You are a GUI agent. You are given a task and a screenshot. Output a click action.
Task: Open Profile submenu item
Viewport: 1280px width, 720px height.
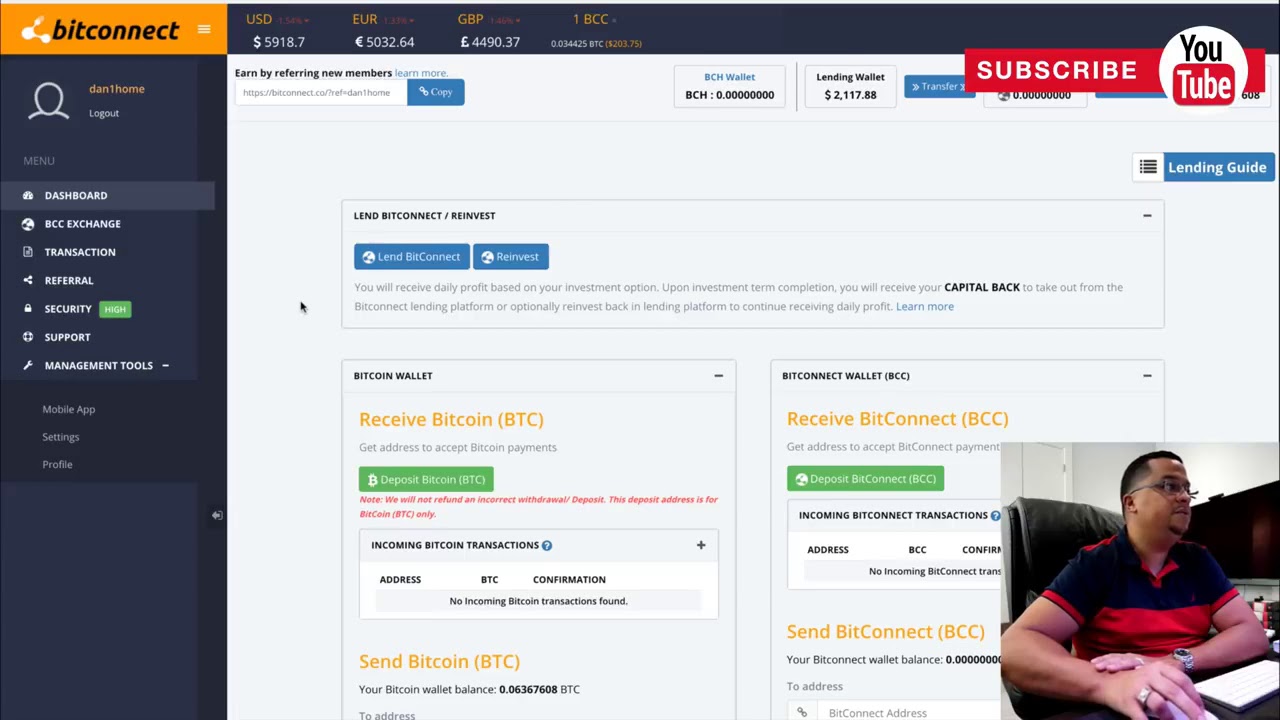[57, 464]
